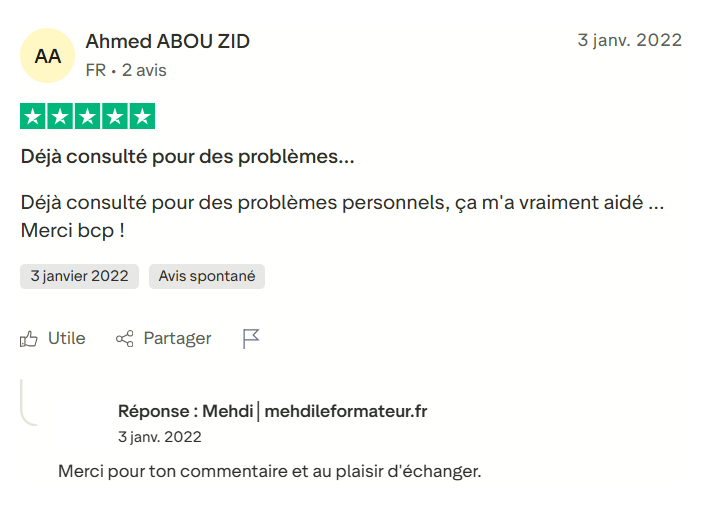Click the fifth green star in the rating

pos(142,117)
